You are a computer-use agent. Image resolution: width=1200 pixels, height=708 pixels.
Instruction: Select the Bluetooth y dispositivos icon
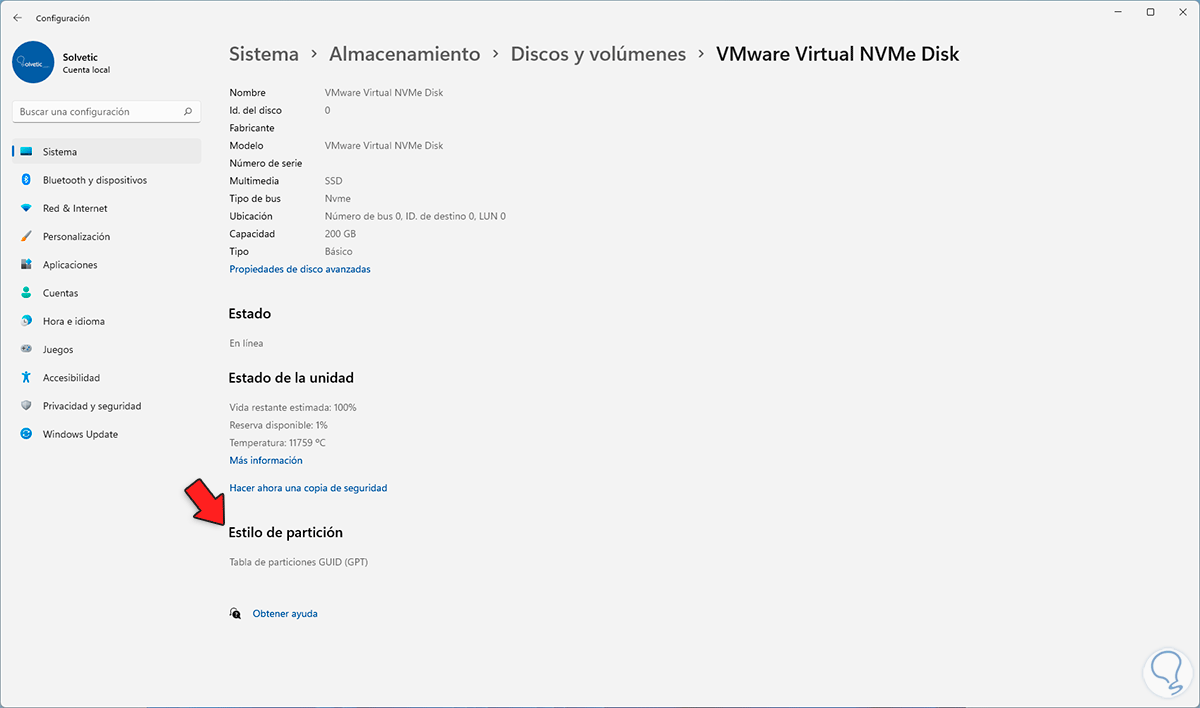click(26, 180)
